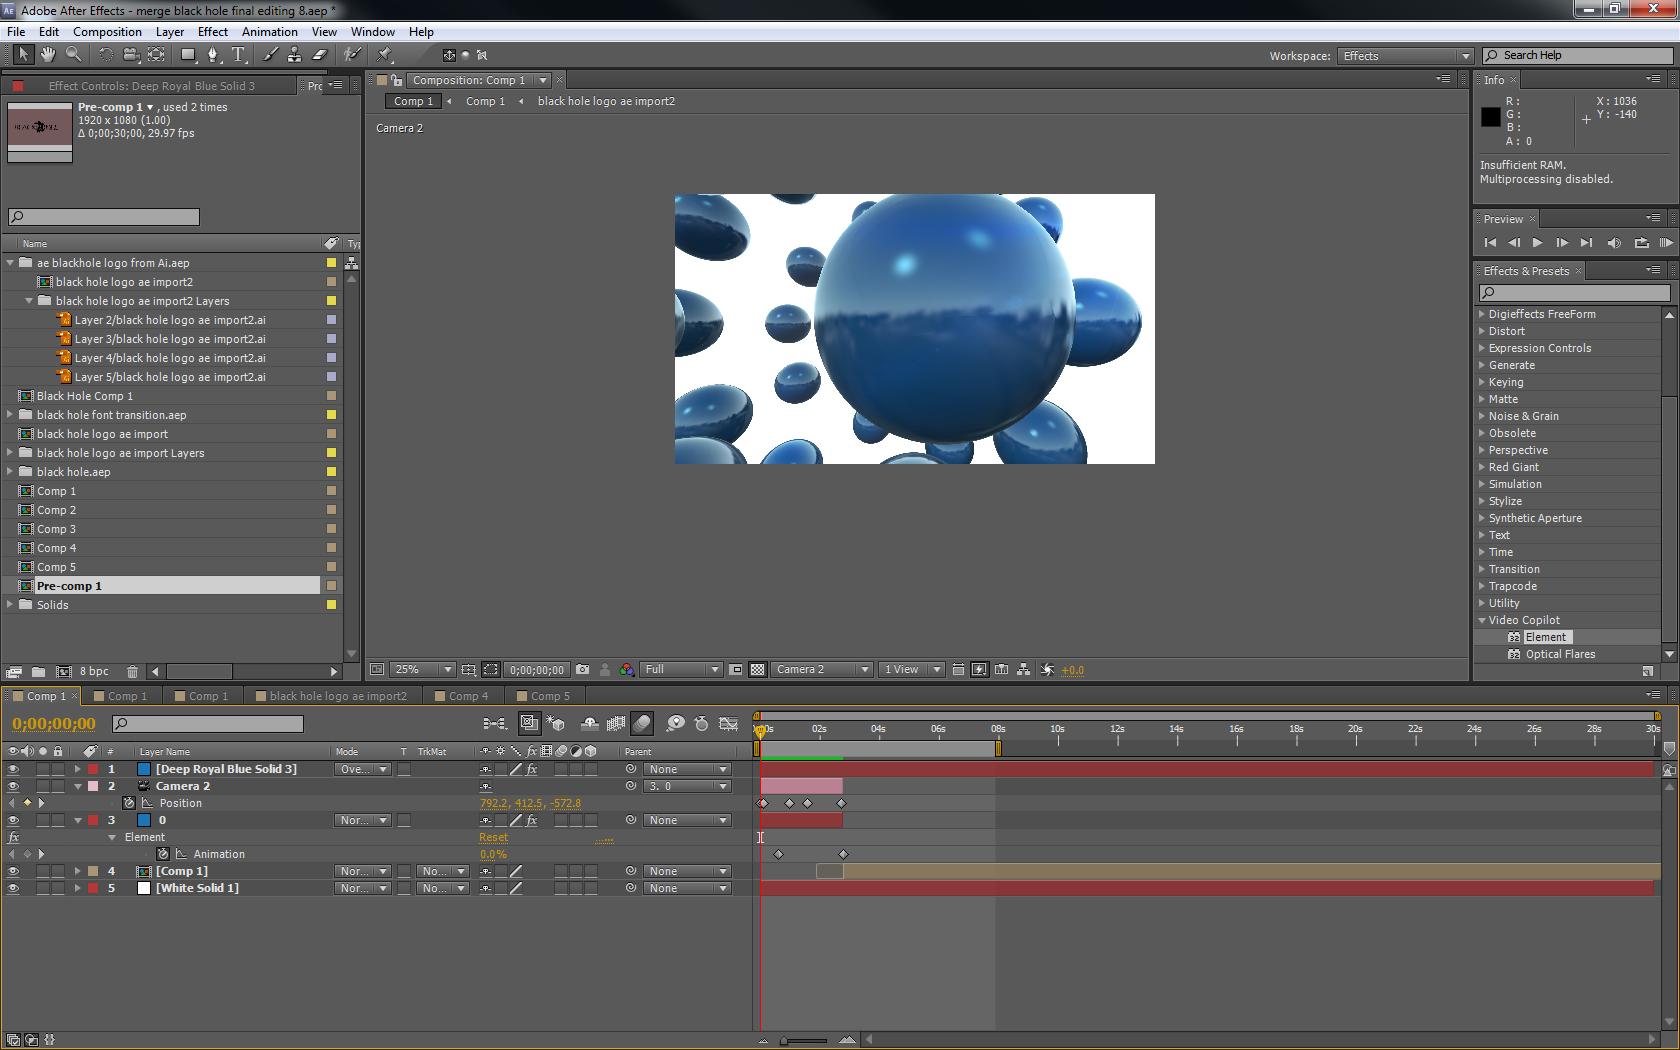
Task: Toggle Brainstorm button in timeline
Action: coord(676,723)
